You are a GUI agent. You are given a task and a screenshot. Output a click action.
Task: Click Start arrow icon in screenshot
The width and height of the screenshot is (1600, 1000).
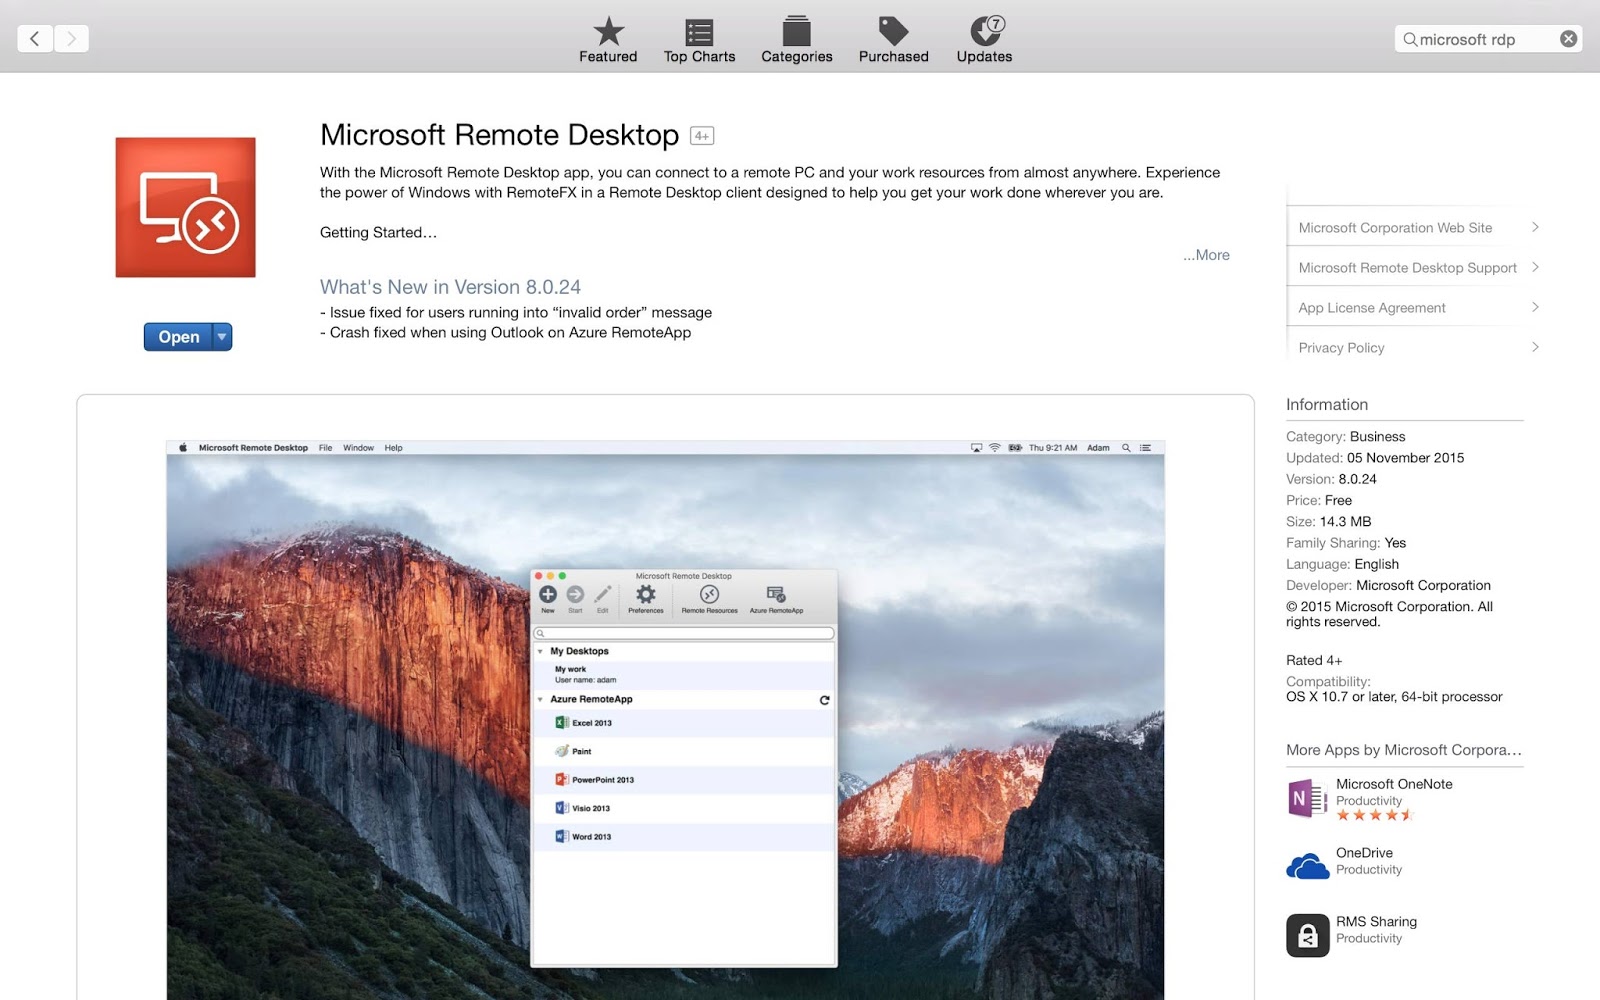click(x=575, y=594)
